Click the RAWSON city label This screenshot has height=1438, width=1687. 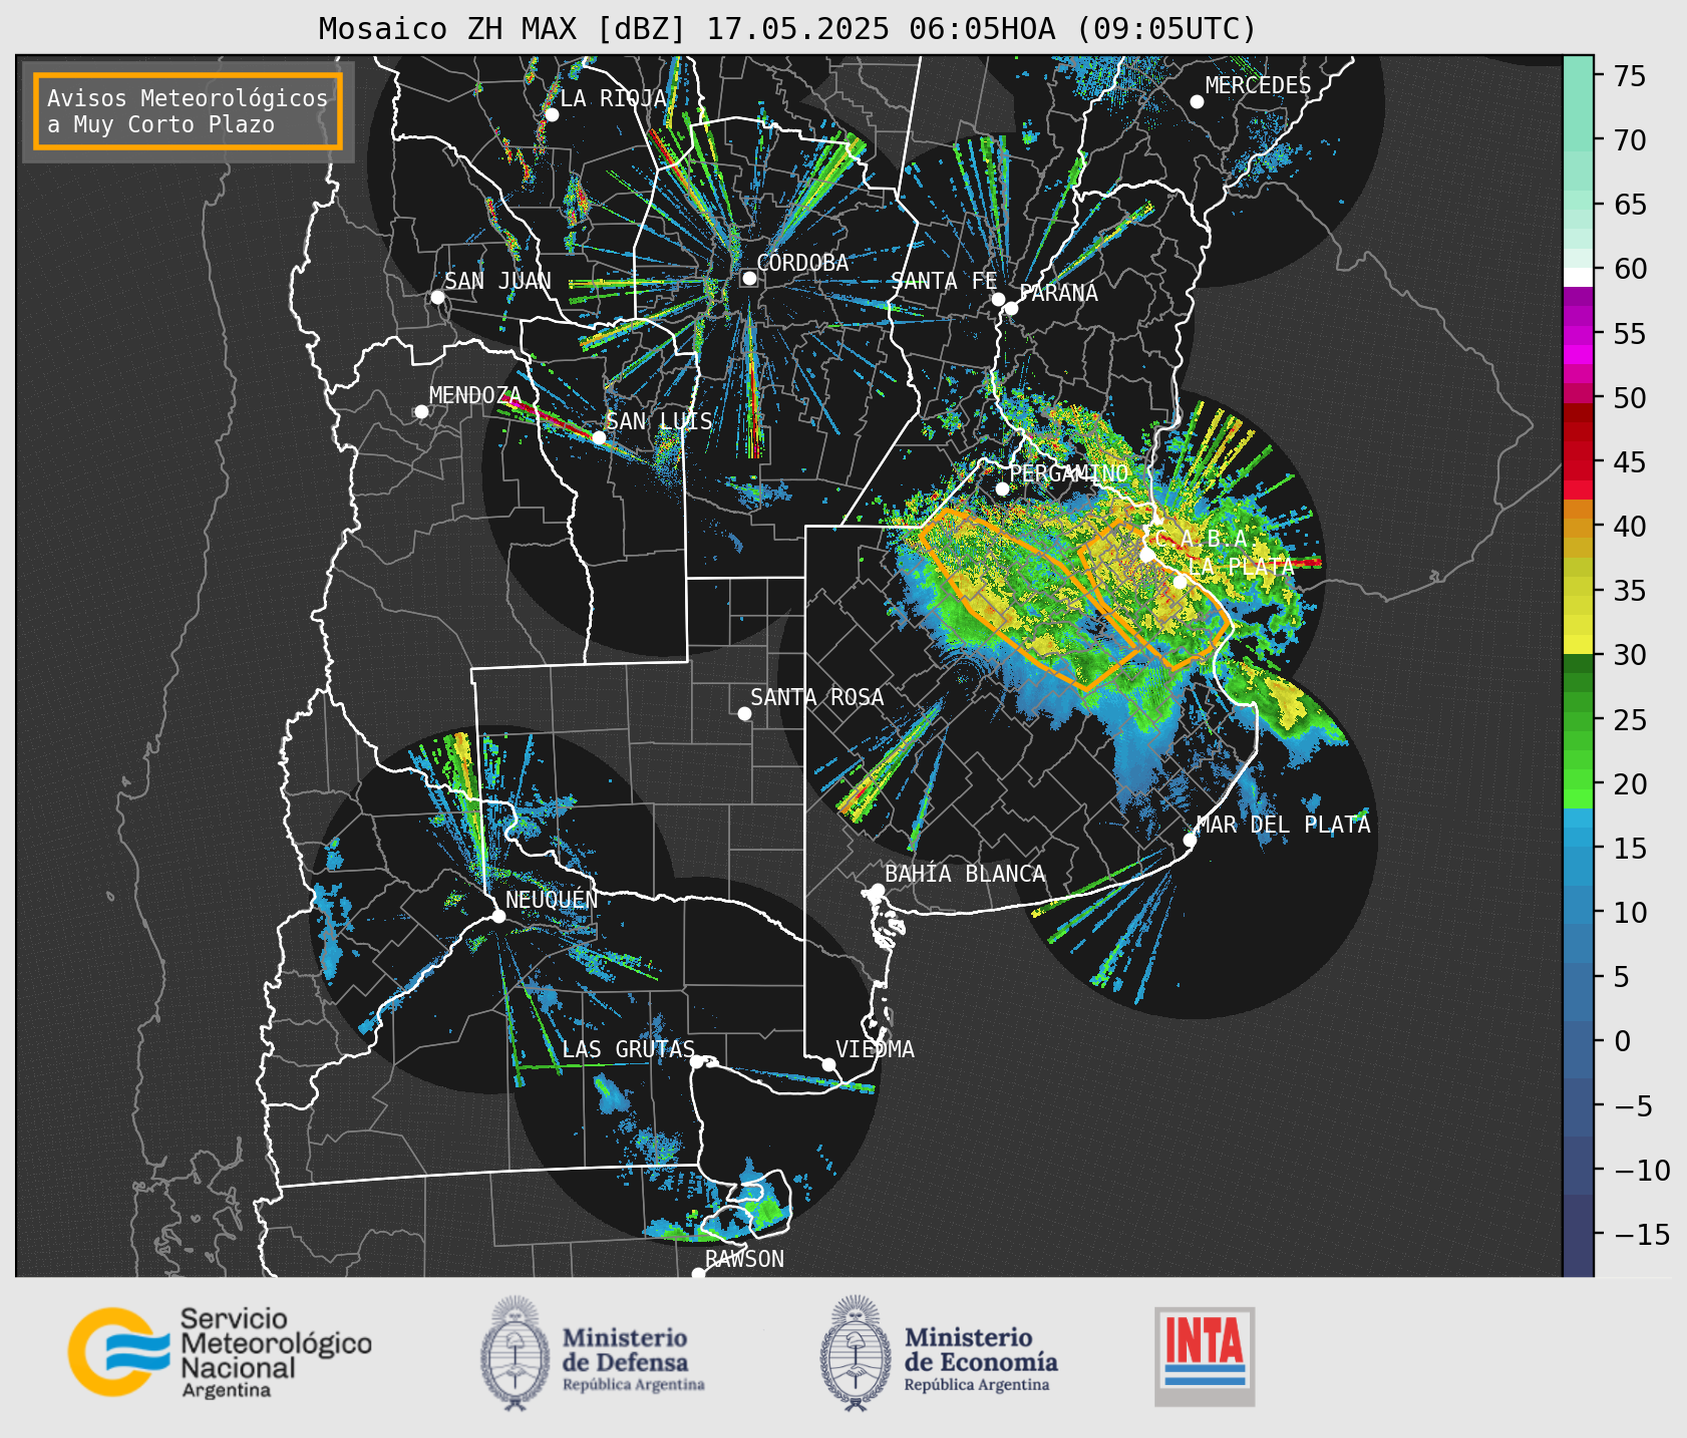point(744,1259)
